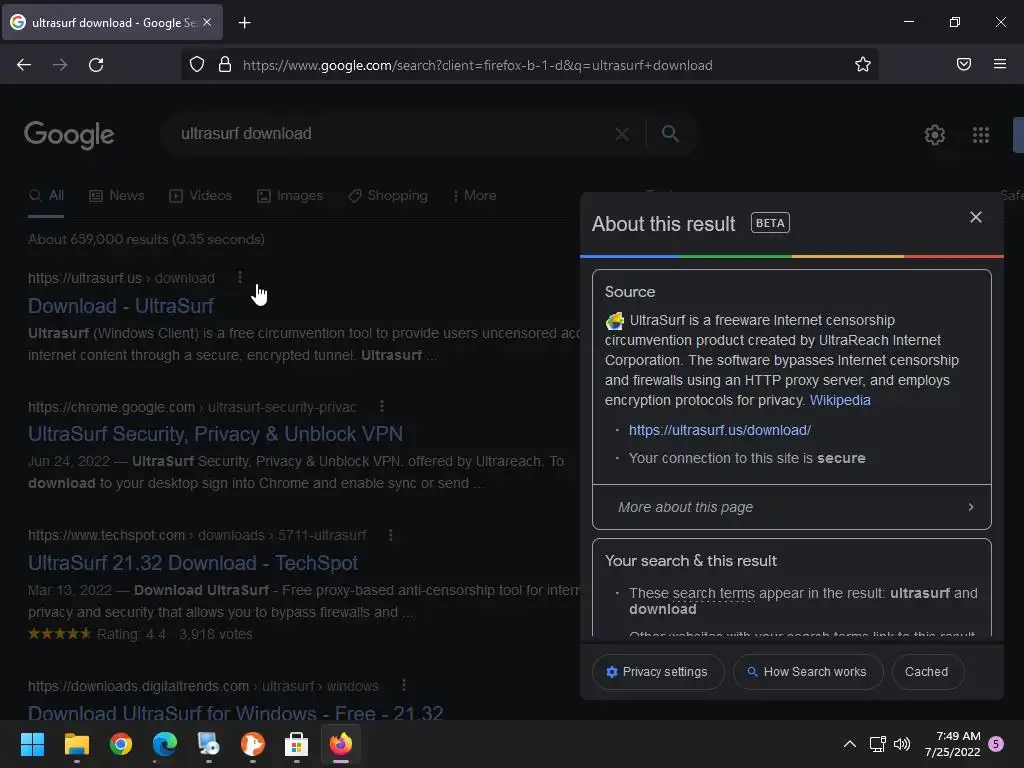Select the All results tab
Viewport: 1024px width, 768px height.
pyautogui.click(x=46, y=195)
